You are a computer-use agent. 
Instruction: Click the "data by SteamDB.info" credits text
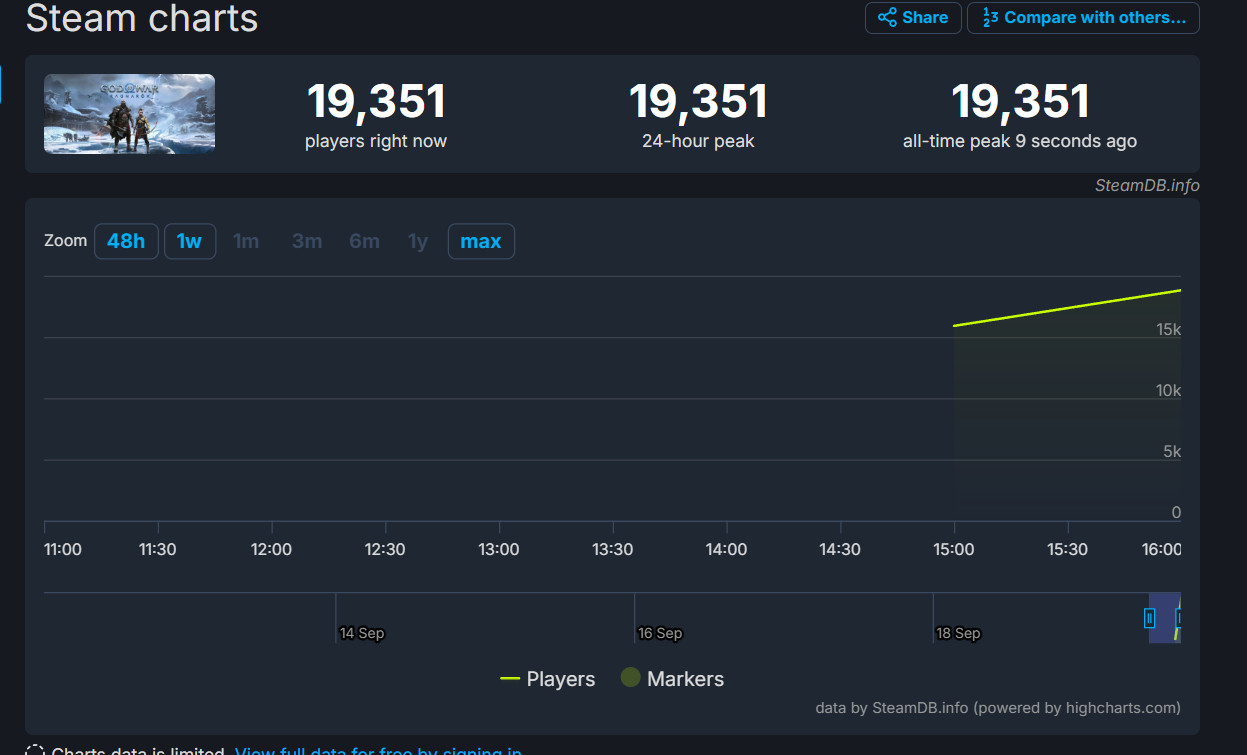998,708
